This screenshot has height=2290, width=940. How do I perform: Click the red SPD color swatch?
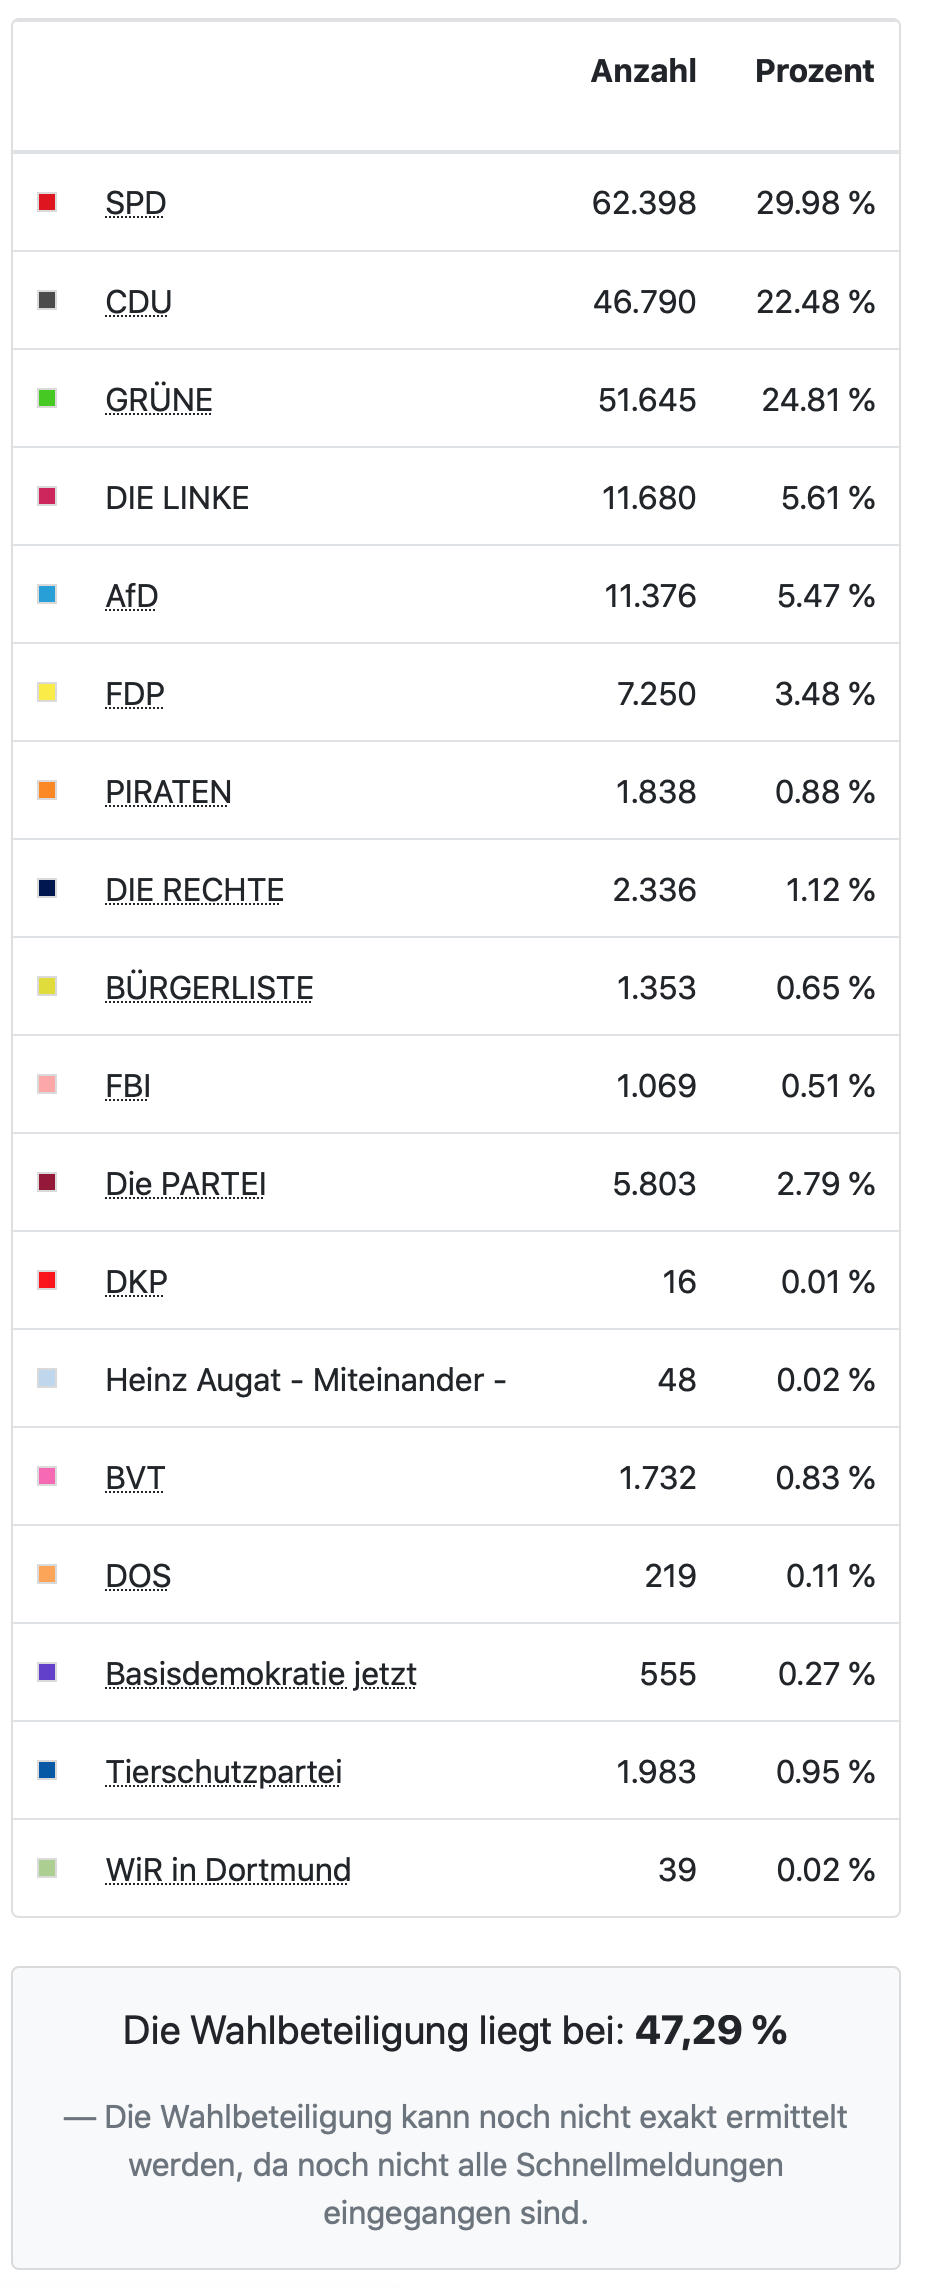click(x=47, y=202)
